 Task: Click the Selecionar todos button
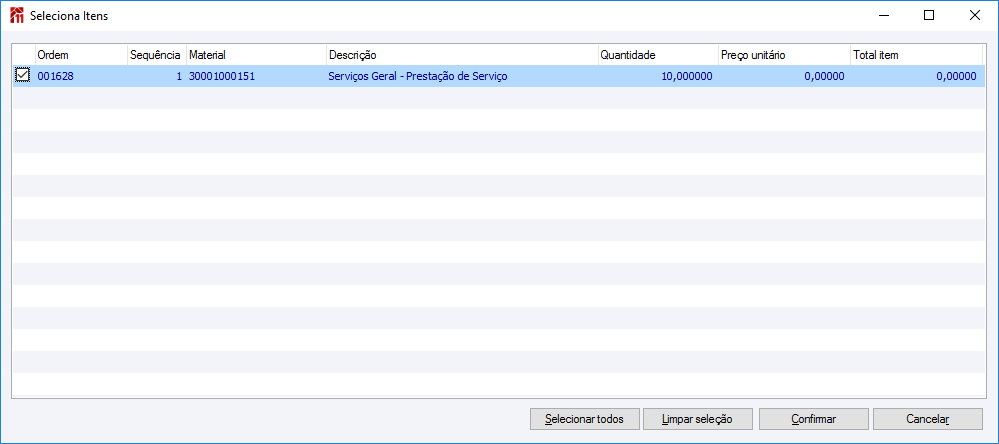click(584, 419)
